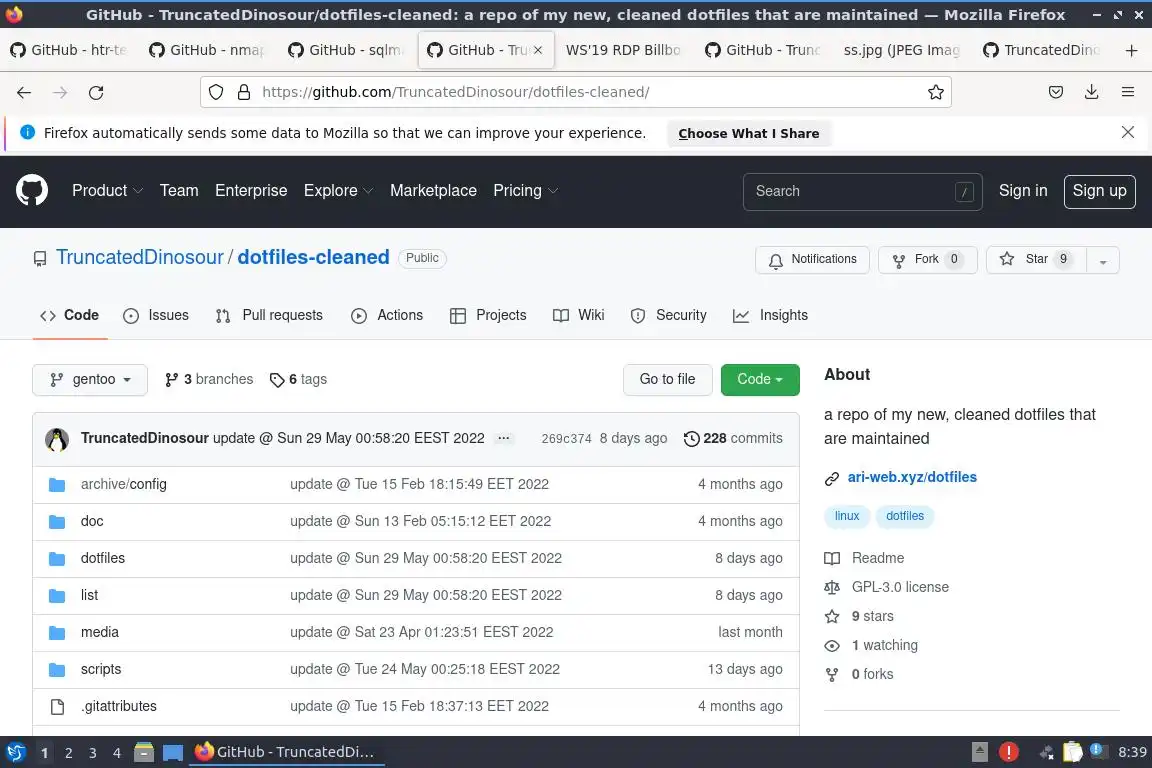Click the Readme book icon in About
1152x768 pixels.
(x=832, y=559)
